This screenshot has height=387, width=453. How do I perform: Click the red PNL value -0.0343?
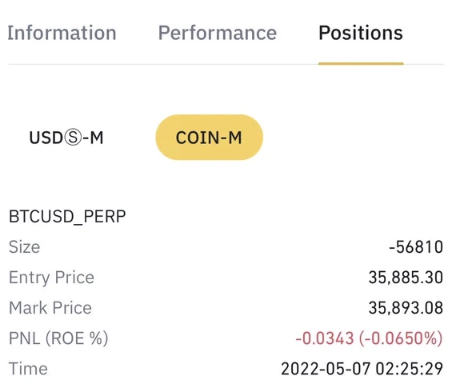[x=325, y=338]
